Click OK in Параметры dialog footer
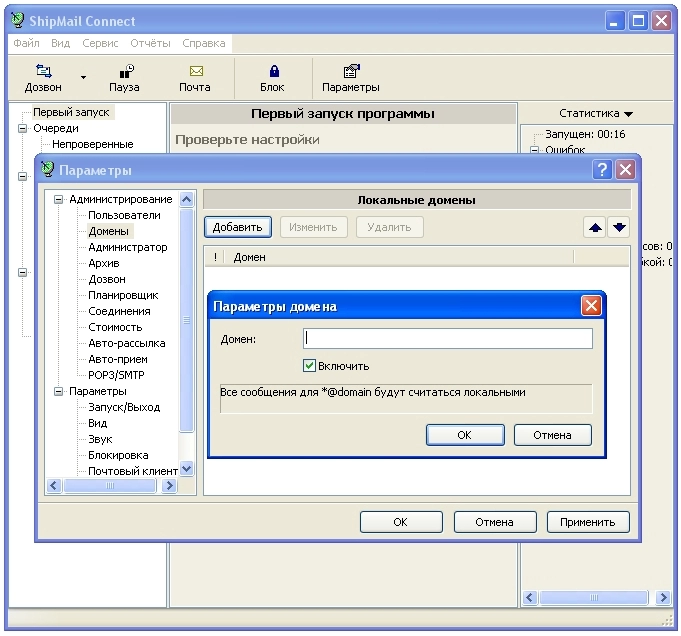The height and width of the screenshot is (636, 681). 401,522
